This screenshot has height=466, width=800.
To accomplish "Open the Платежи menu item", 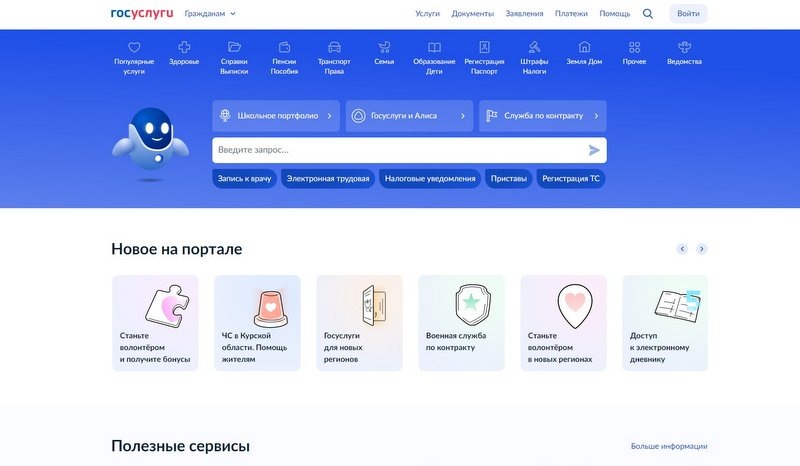I will (x=571, y=14).
